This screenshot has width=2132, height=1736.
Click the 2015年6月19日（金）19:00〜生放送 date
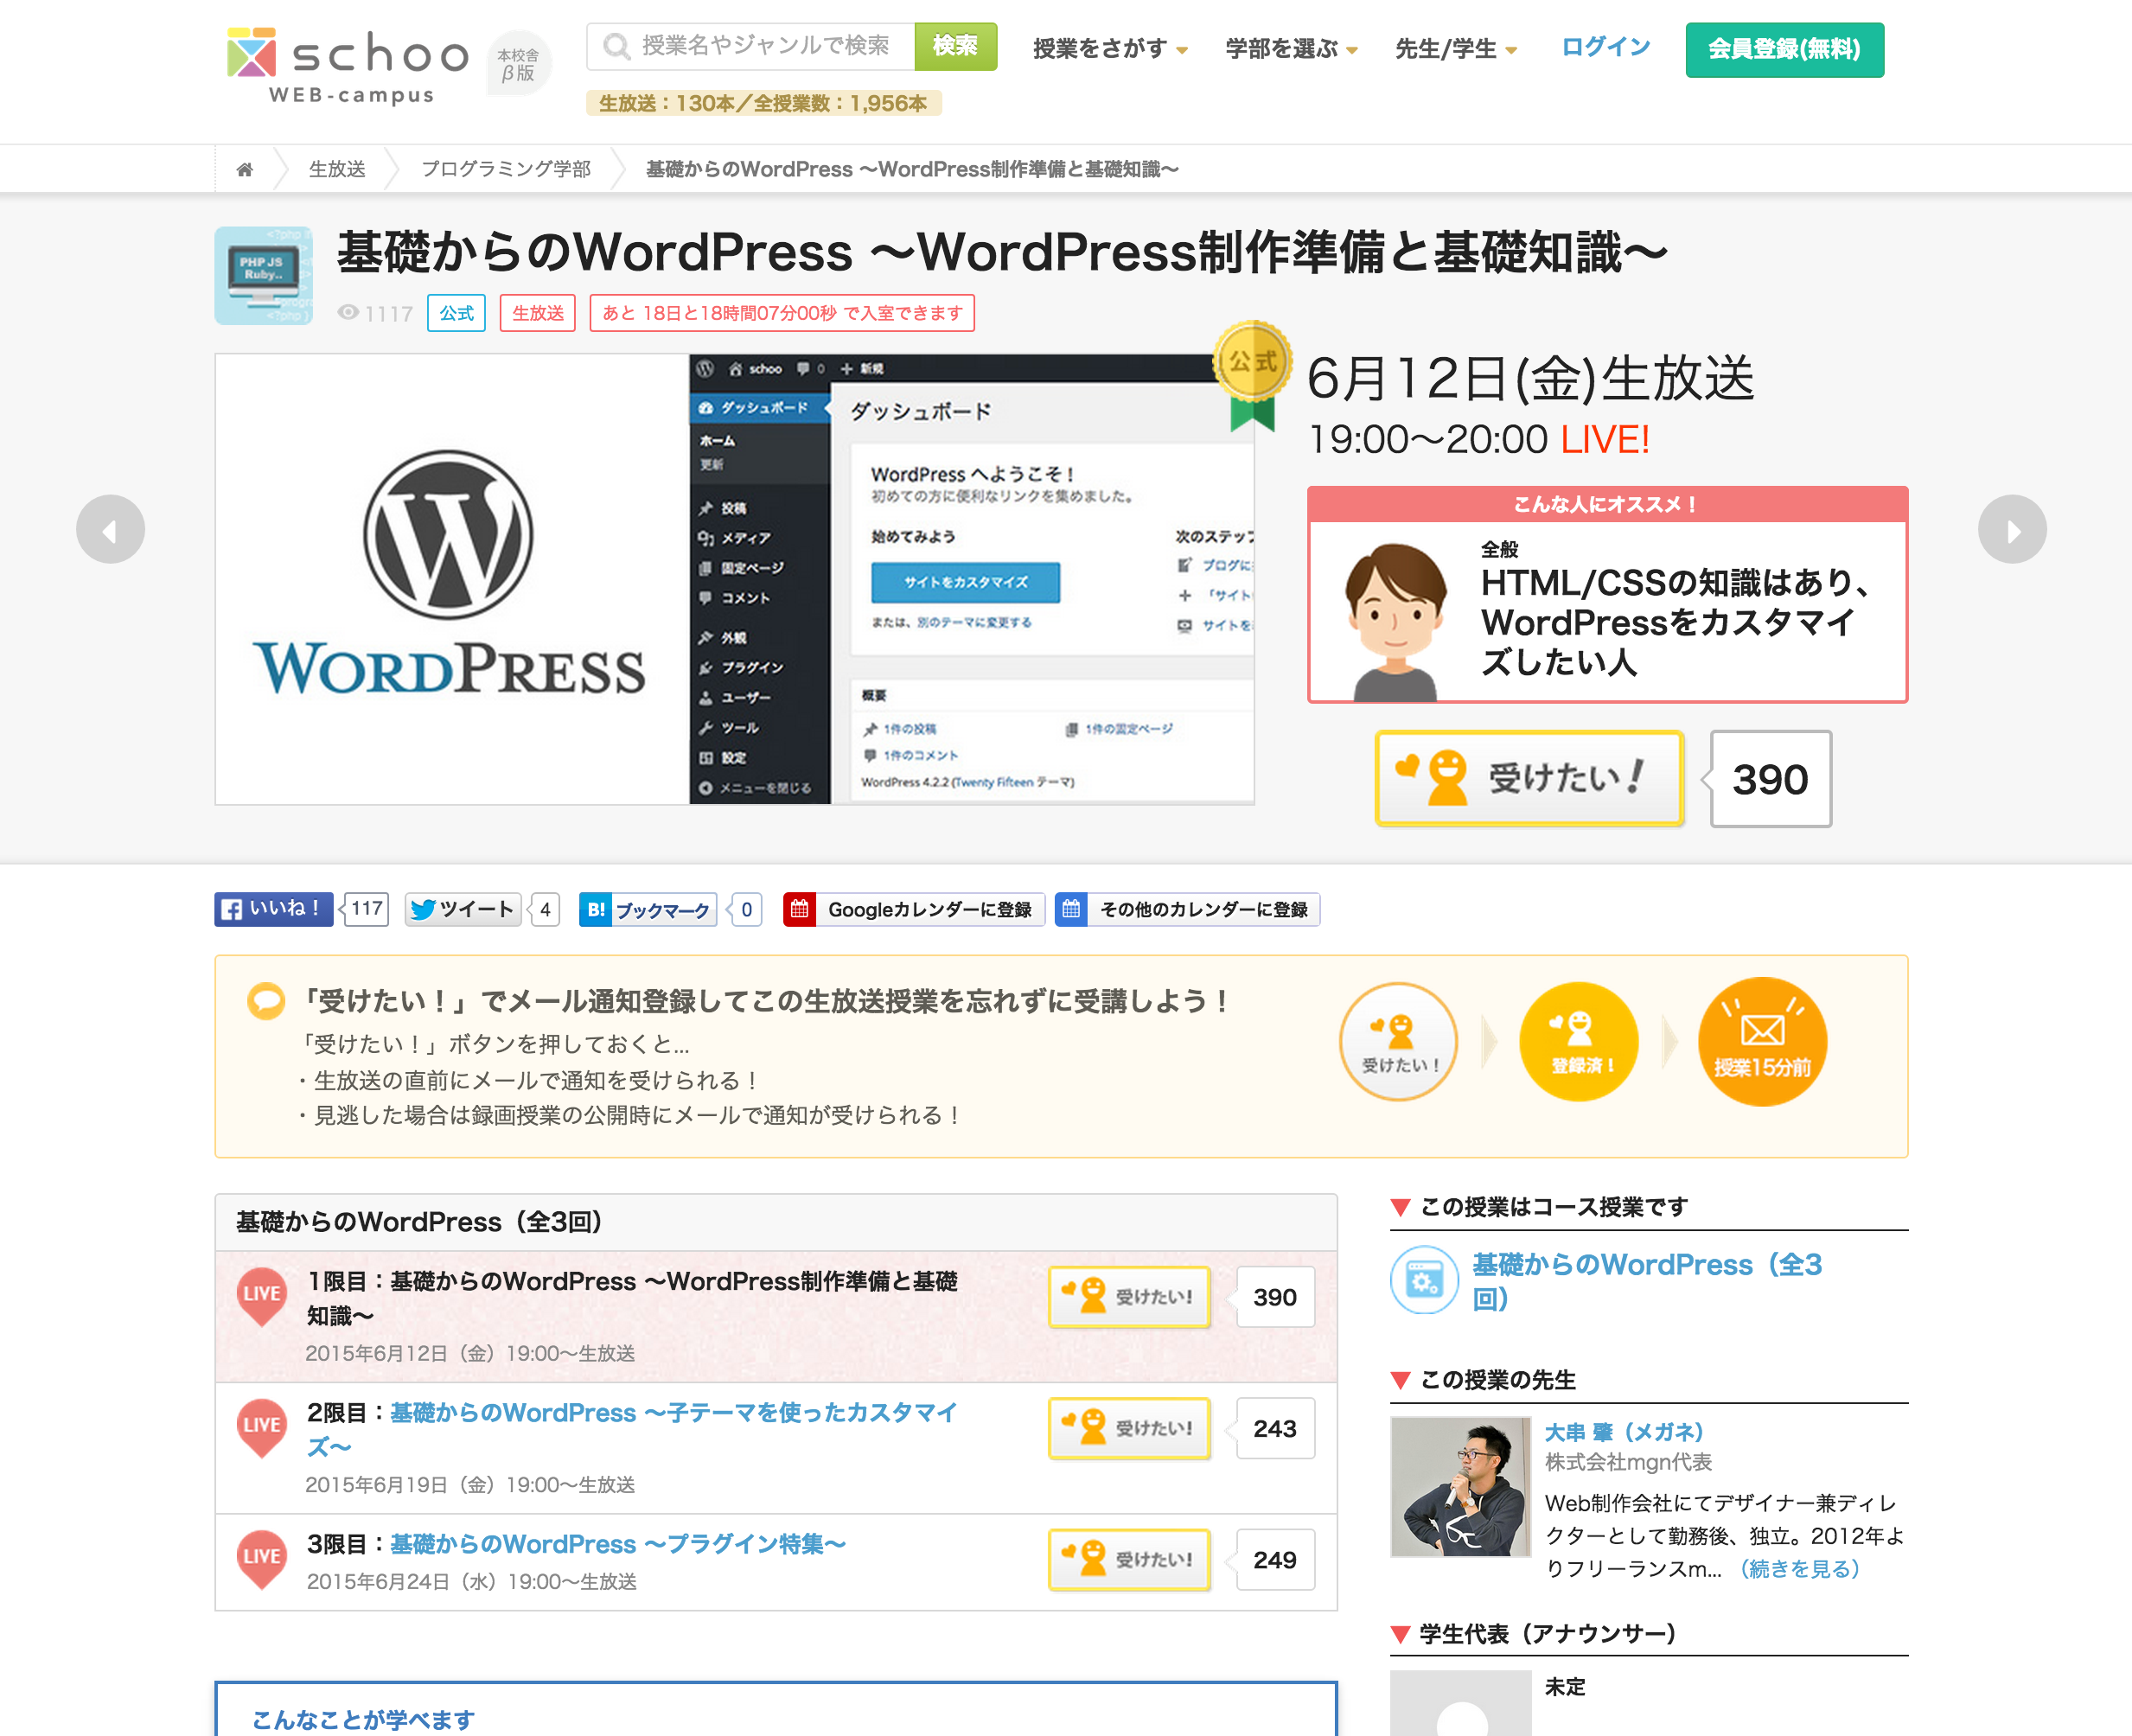click(x=470, y=1485)
